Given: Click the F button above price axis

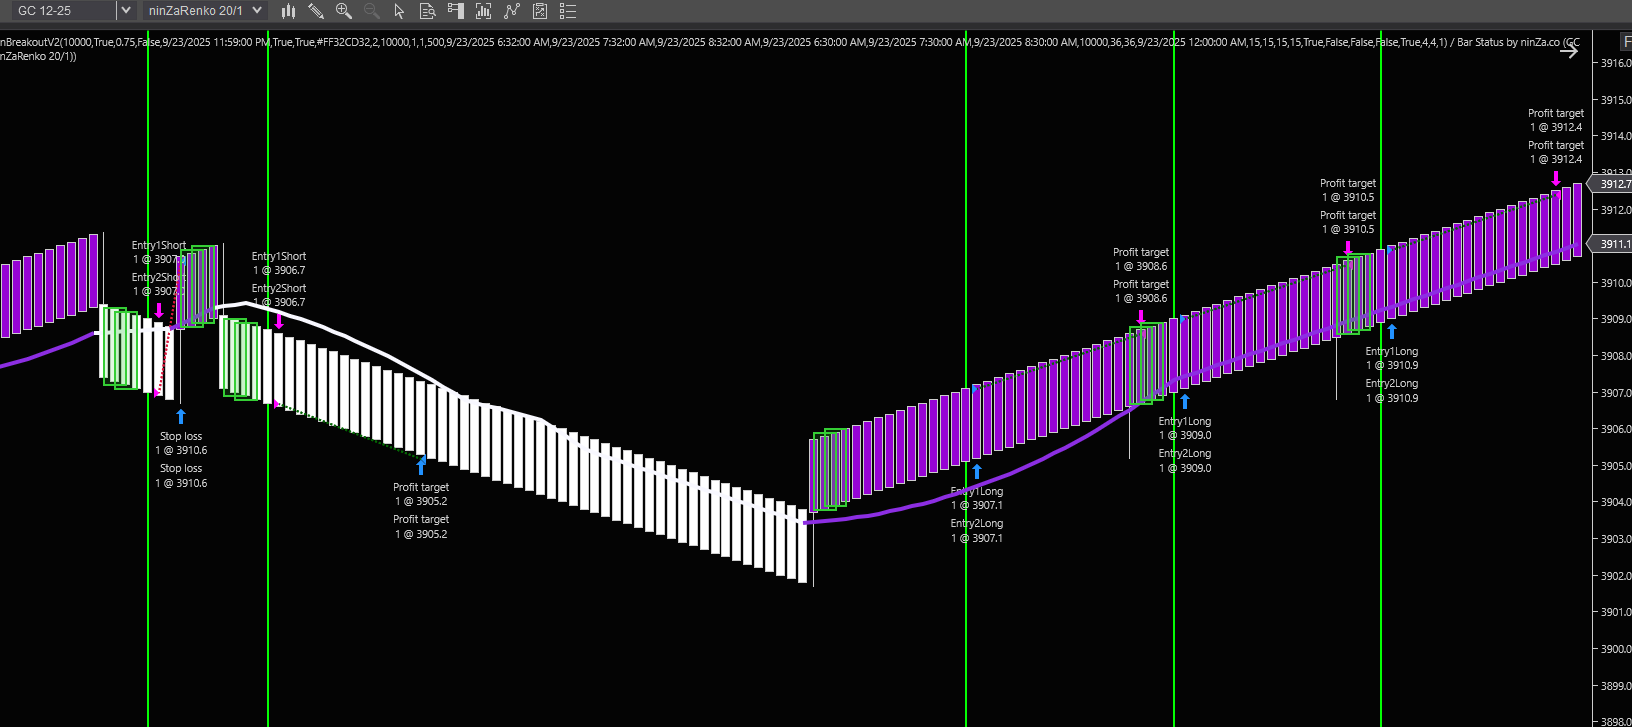Looking at the screenshot, I should tap(1626, 42).
